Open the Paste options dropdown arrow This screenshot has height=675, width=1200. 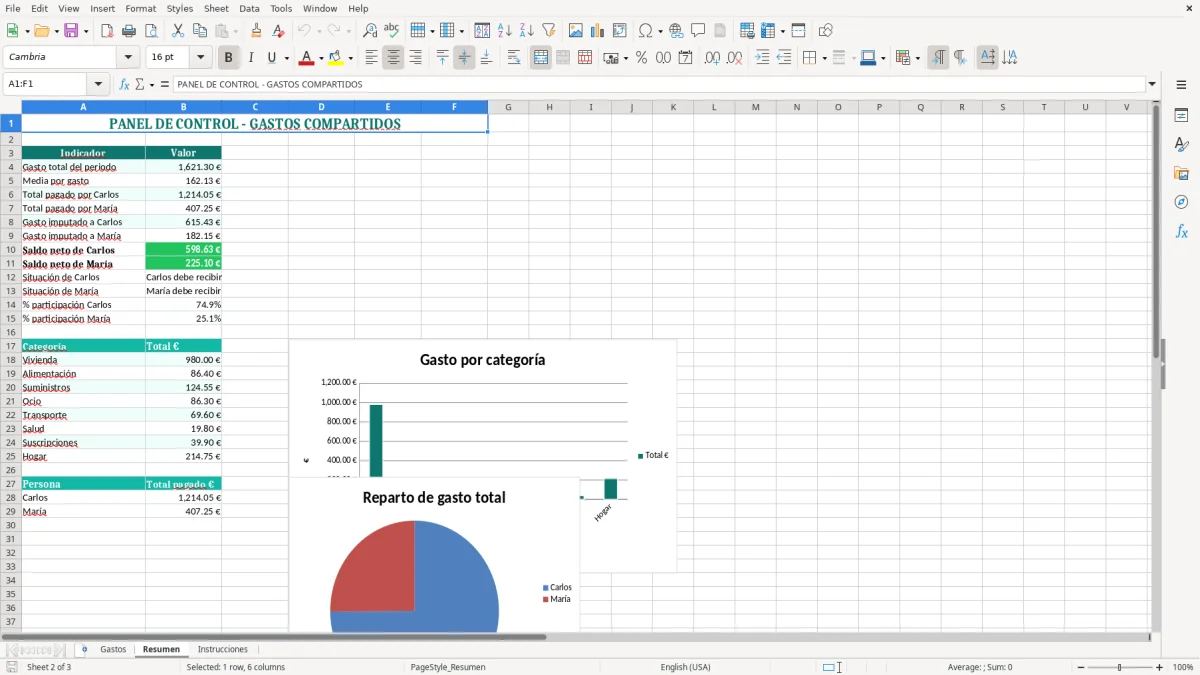click(236, 31)
